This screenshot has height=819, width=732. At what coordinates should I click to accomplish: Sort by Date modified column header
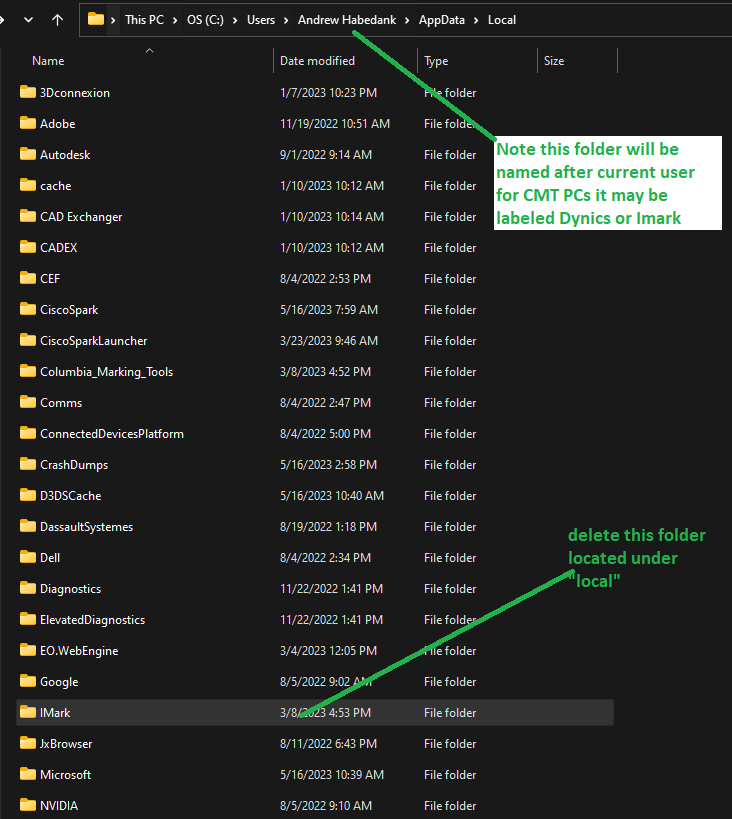click(x=317, y=61)
